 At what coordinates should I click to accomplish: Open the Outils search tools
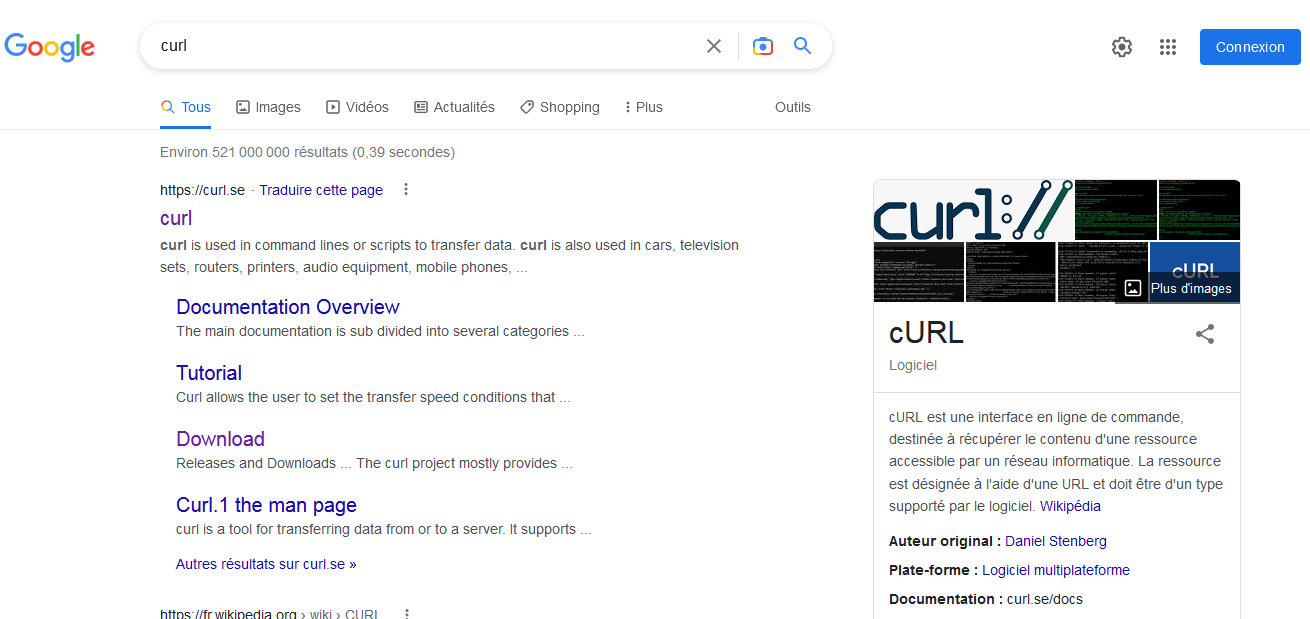[793, 107]
